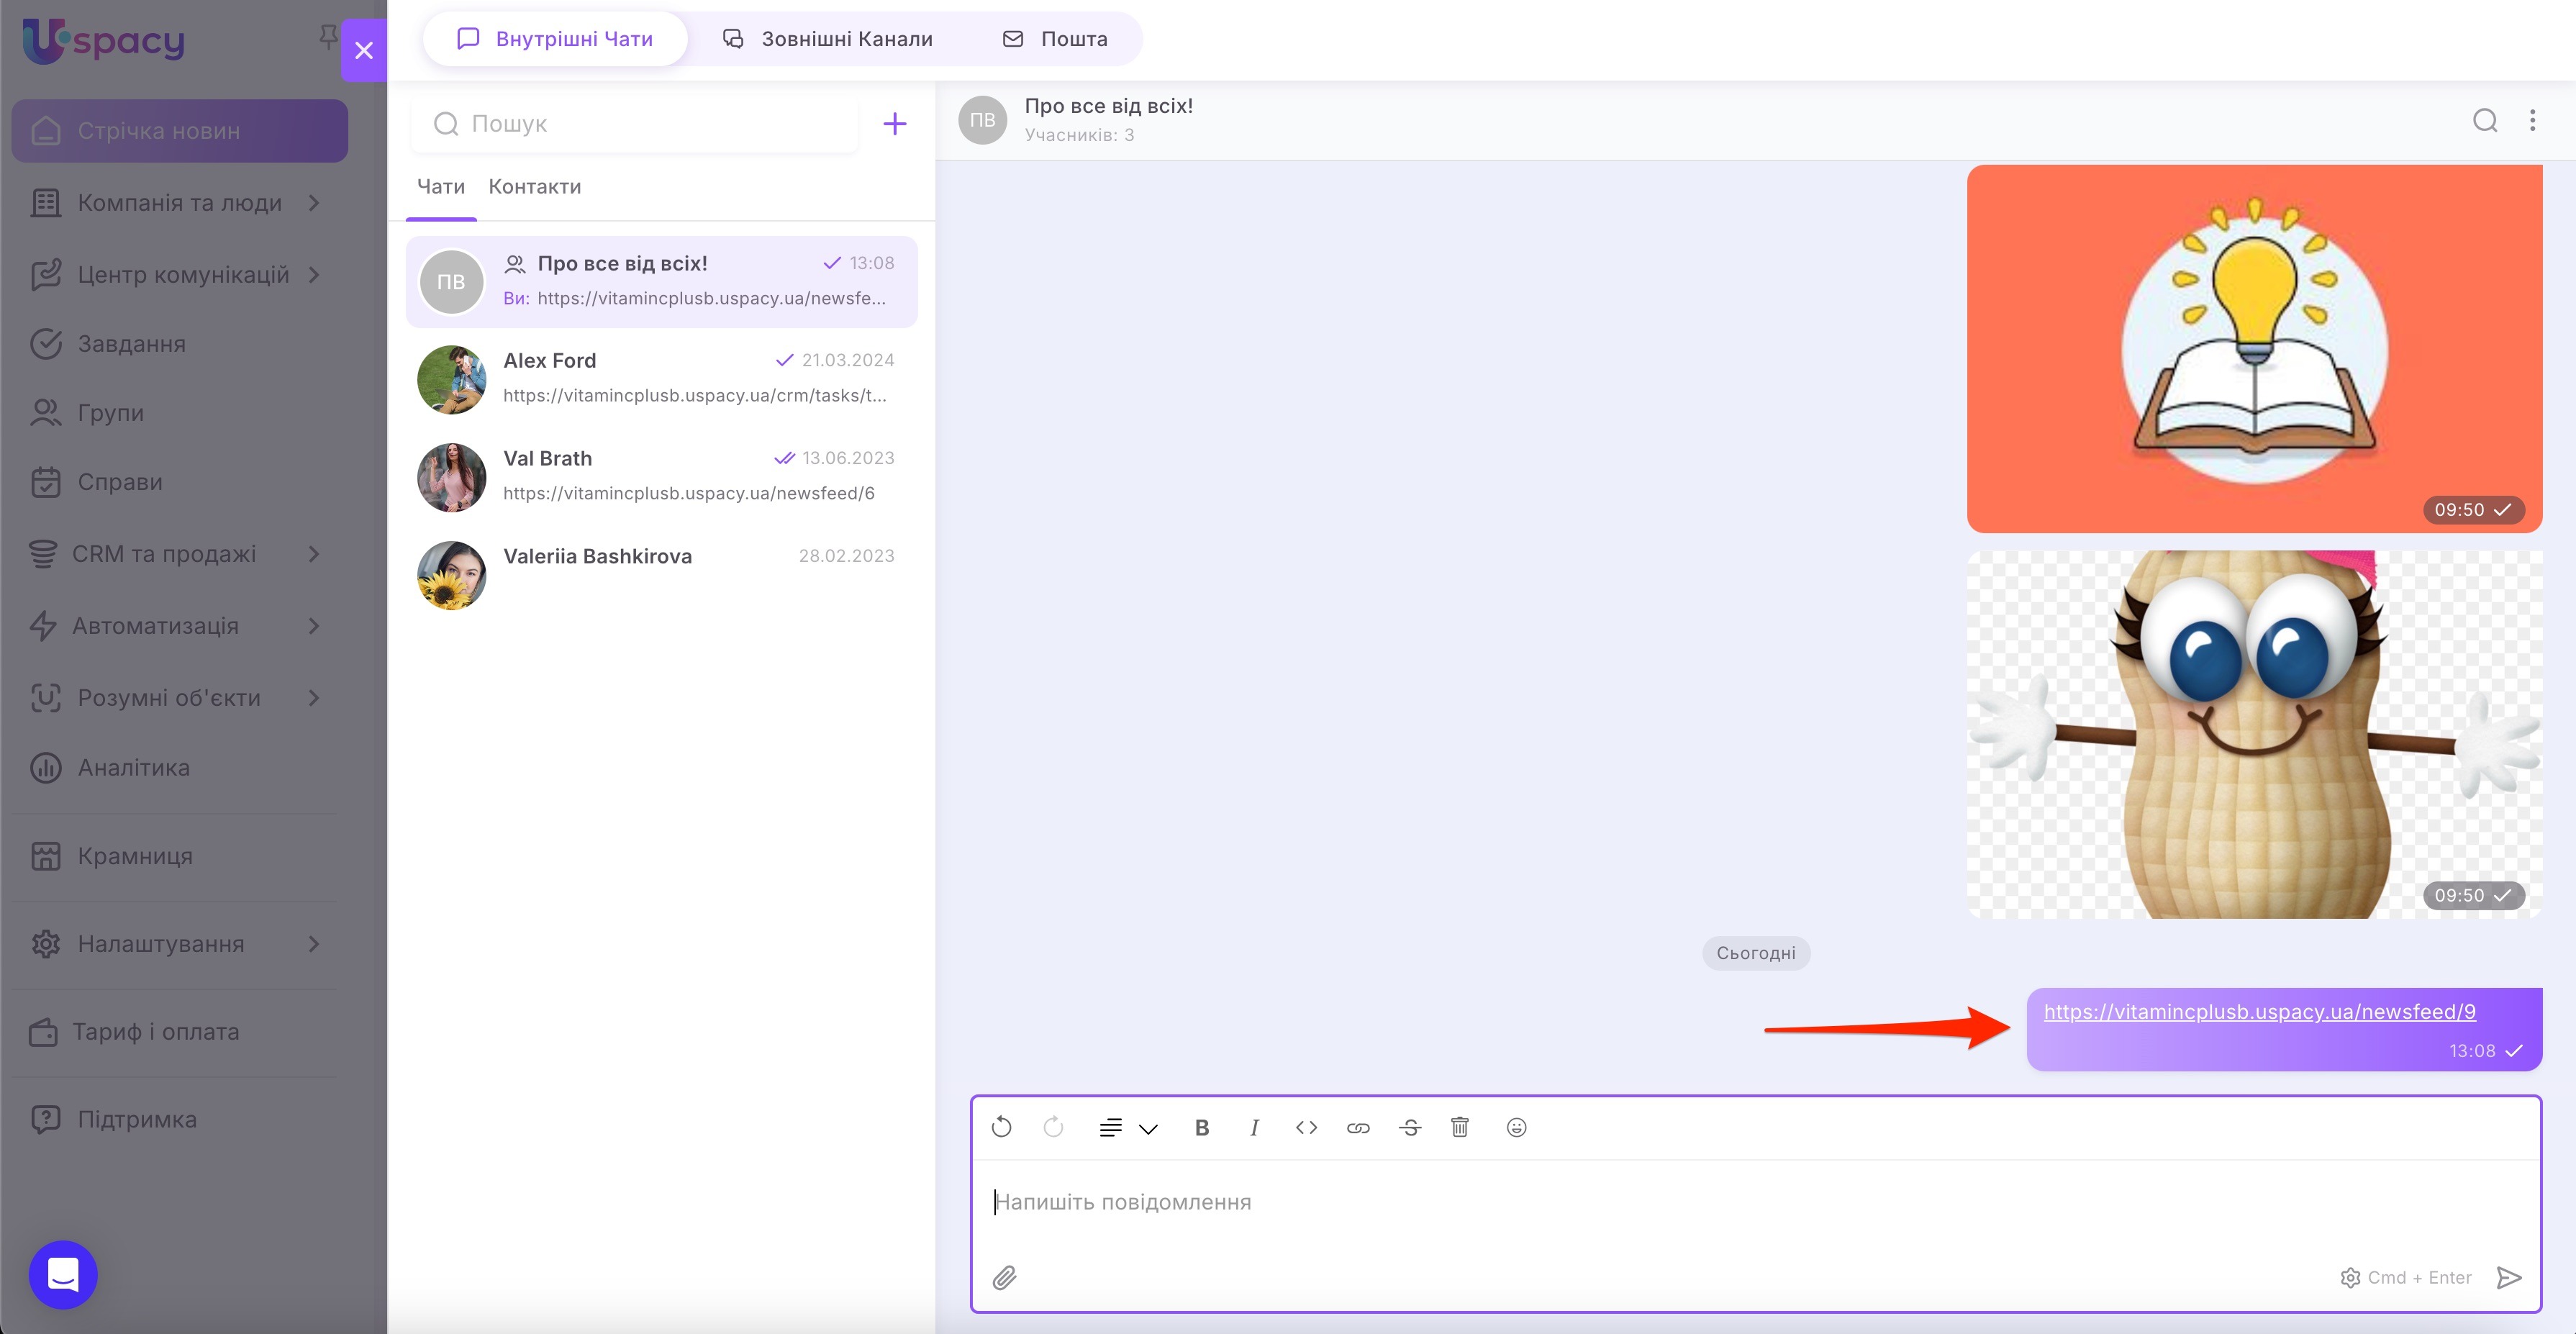Open the emoji picker in editor toolbar
Screen dimensions: 2576x1334
[1516, 1128]
